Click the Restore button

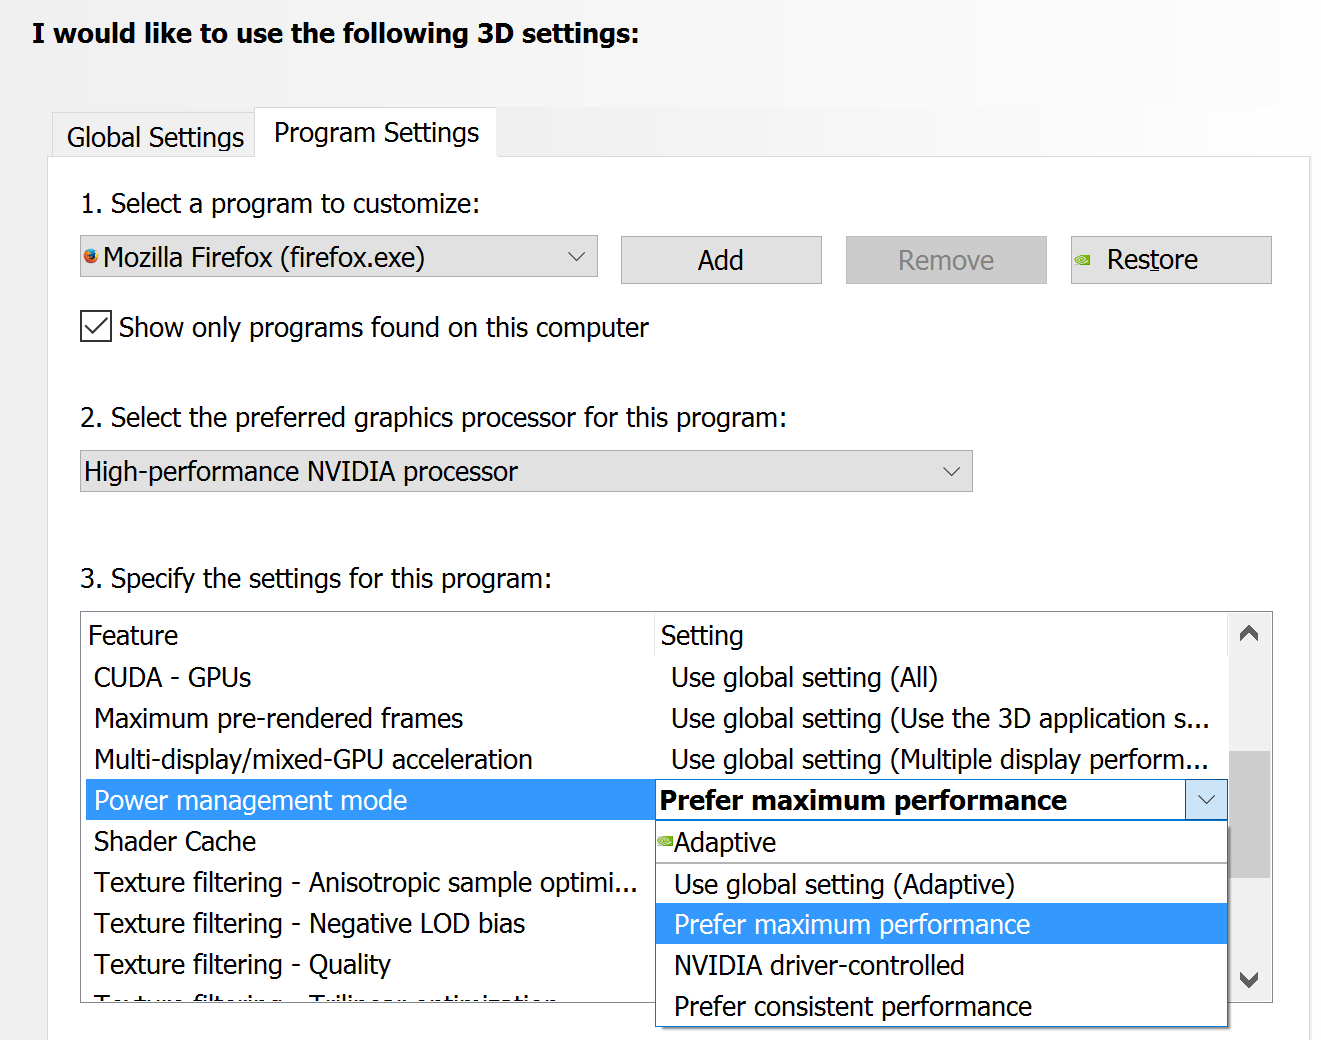(1171, 260)
